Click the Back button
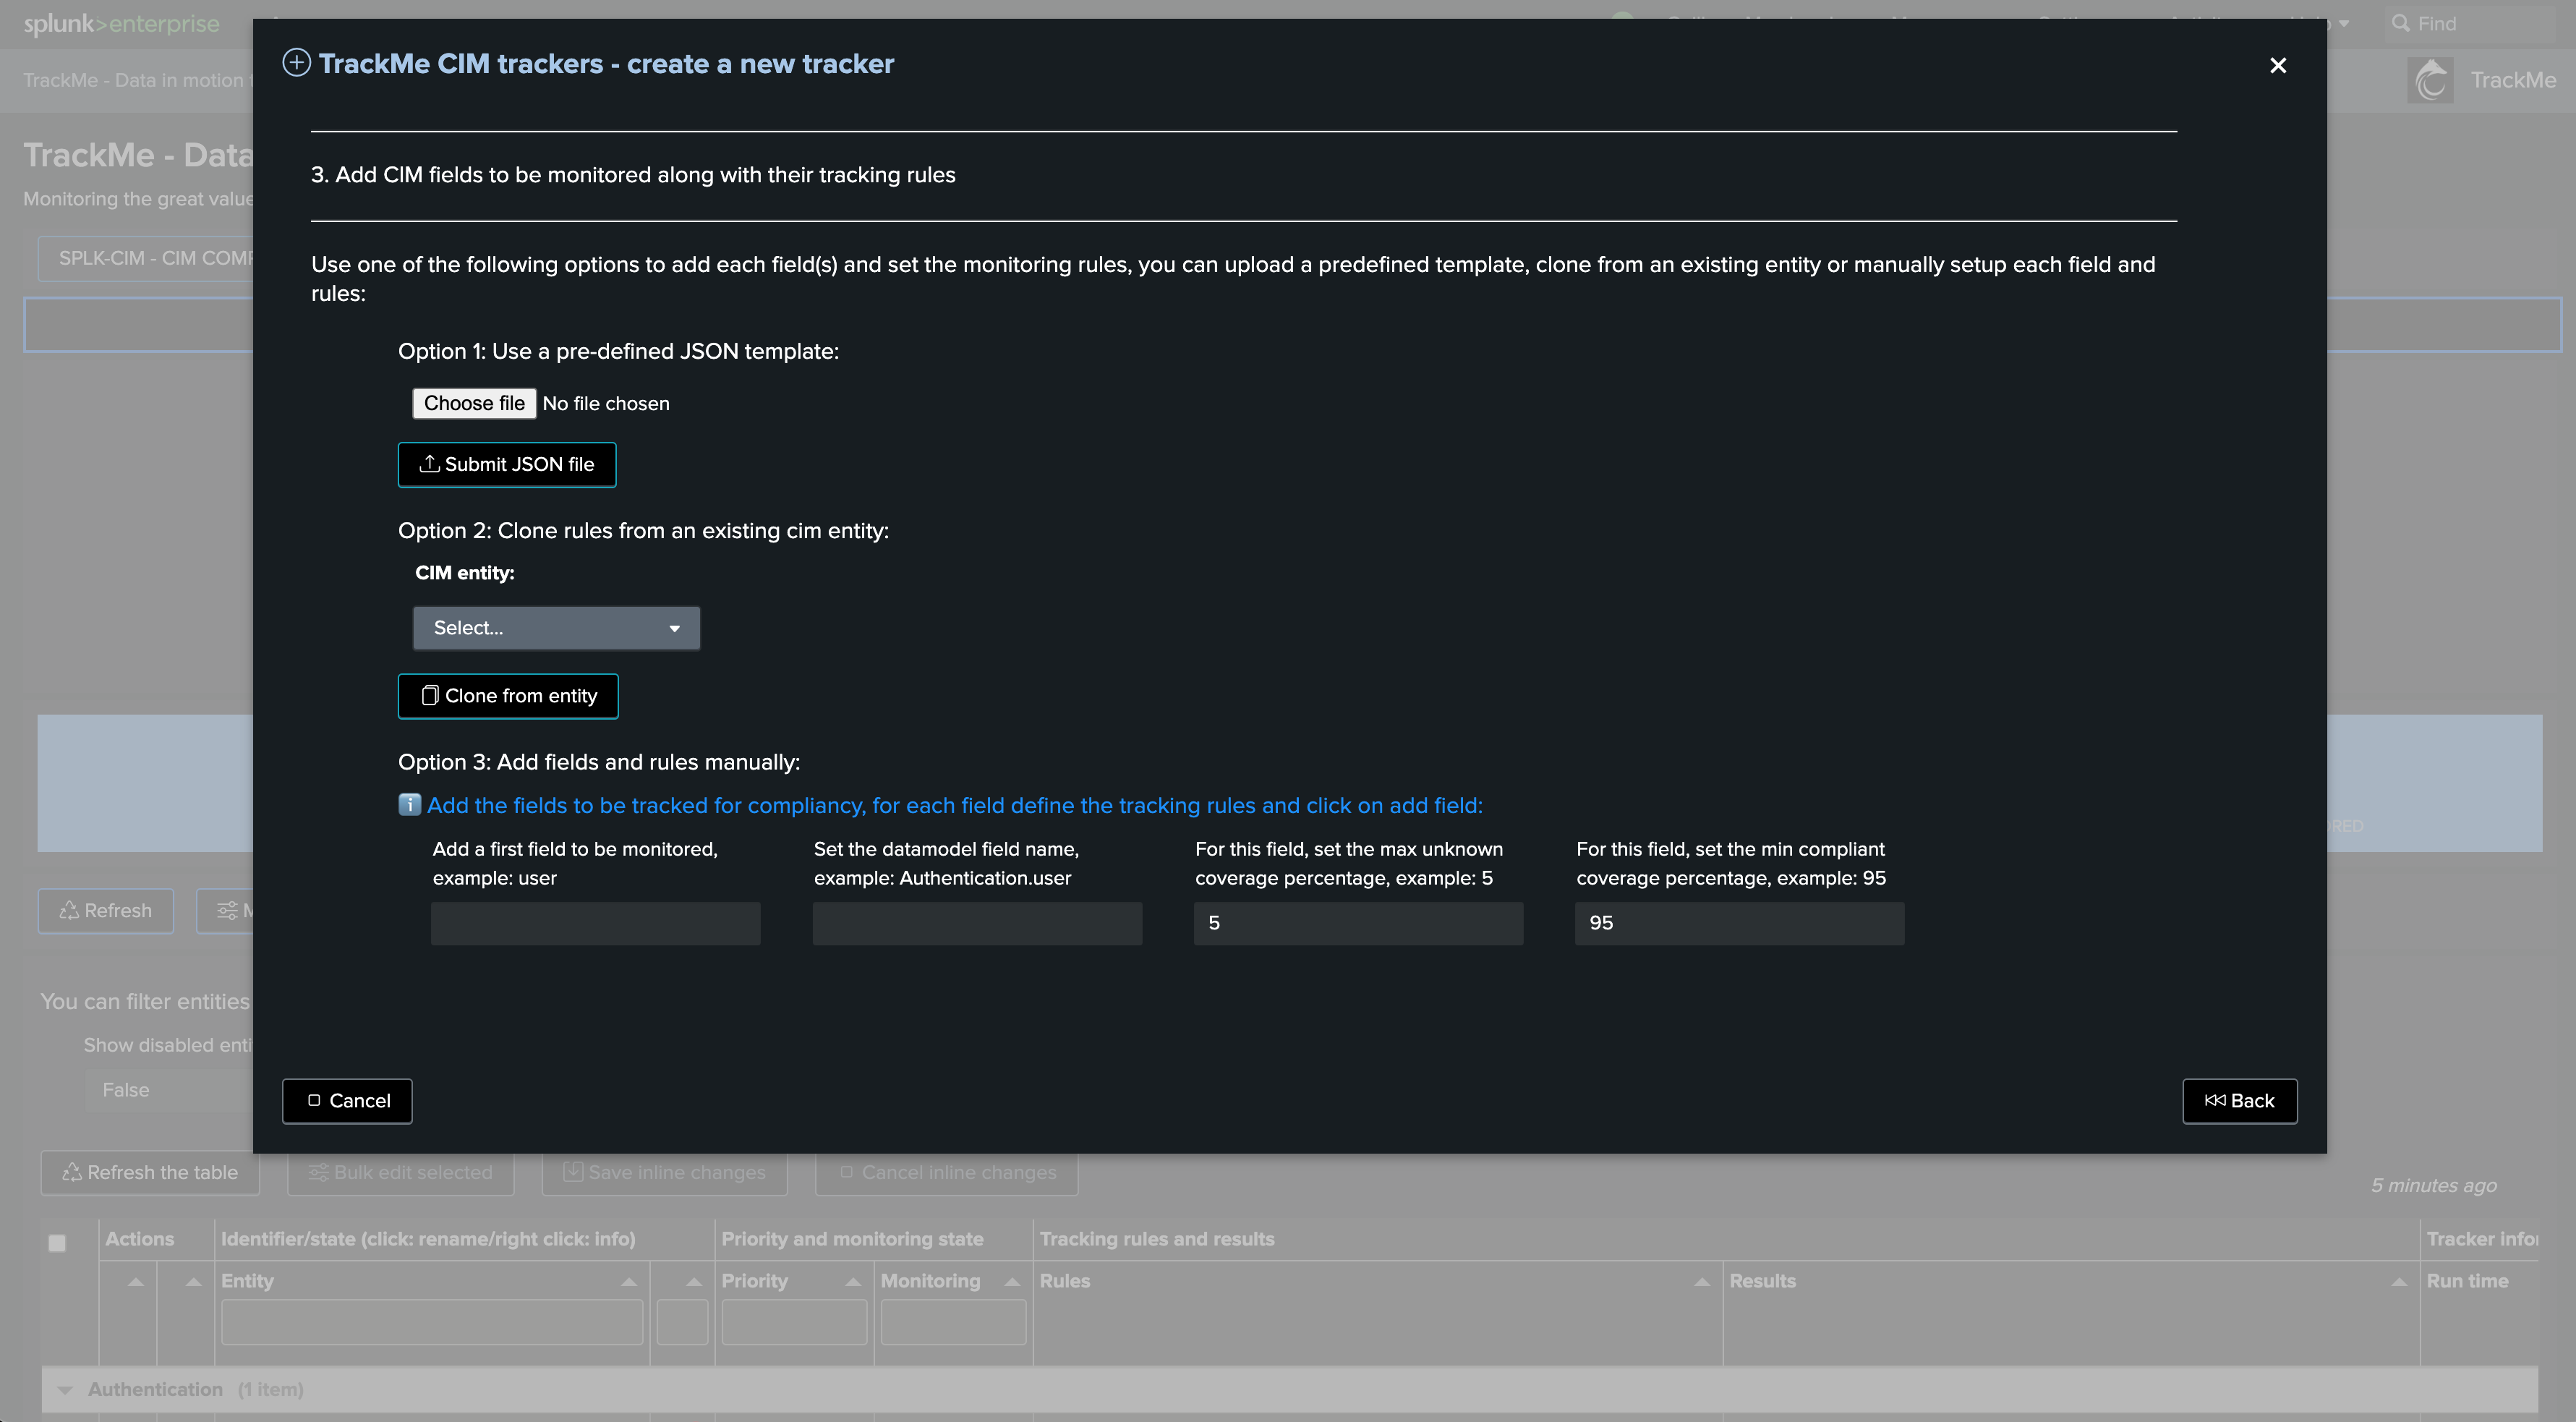This screenshot has width=2576, height=1422. (2239, 1101)
